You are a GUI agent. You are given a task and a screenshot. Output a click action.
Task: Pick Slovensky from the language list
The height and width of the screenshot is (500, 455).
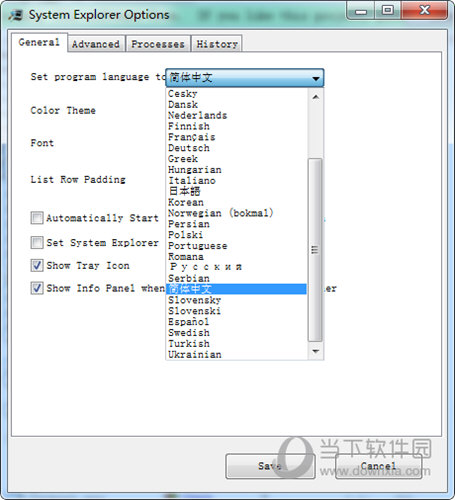click(x=236, y=300)
